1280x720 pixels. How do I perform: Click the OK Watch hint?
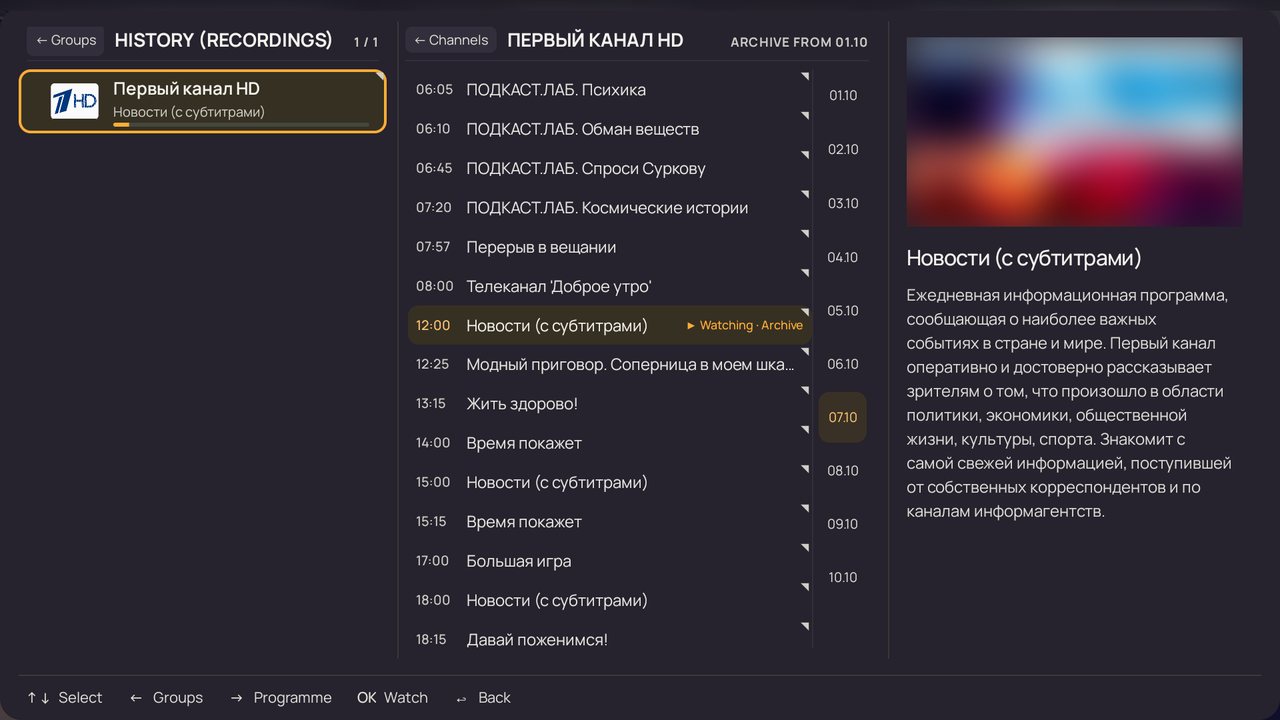pyautogui.click(x=392, y=698)
